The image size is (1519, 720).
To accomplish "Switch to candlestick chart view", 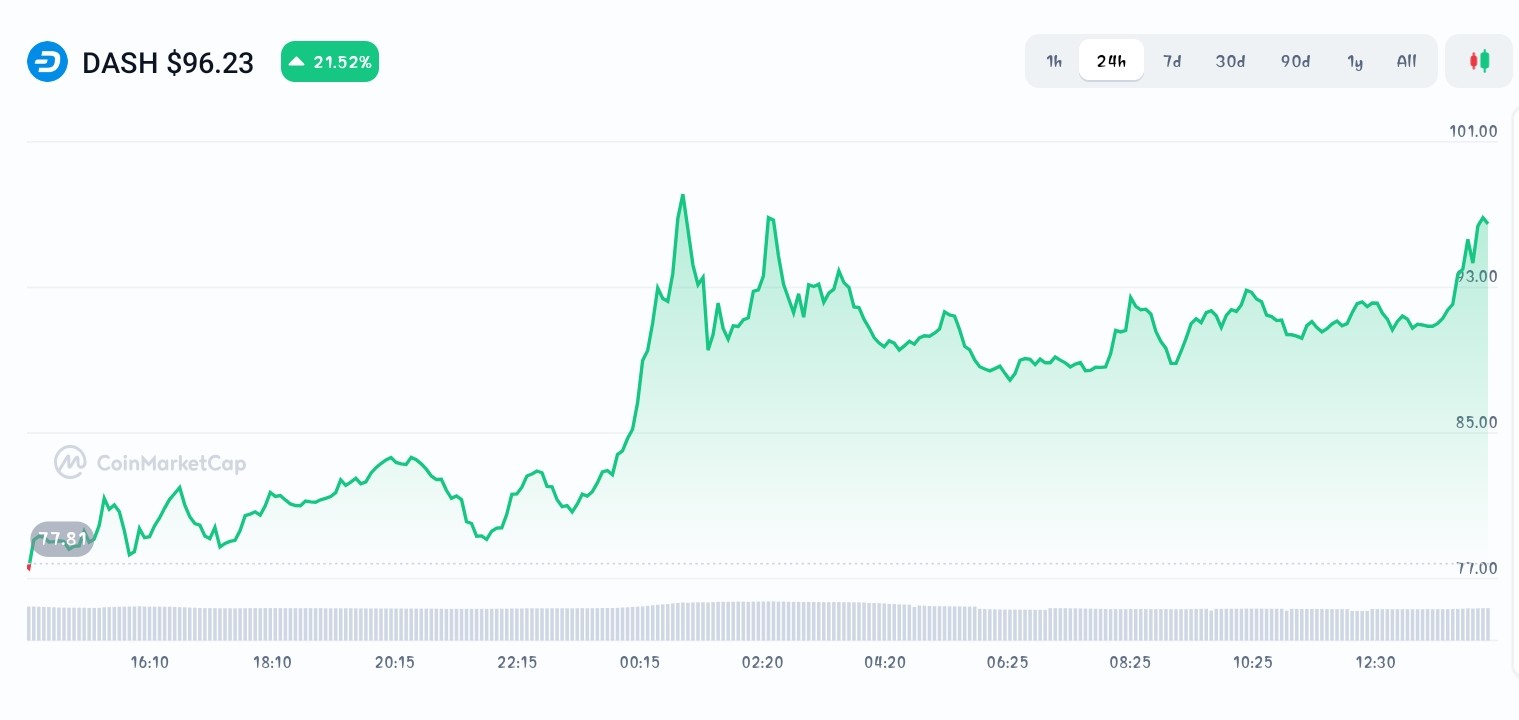I will pos(1479,61).
